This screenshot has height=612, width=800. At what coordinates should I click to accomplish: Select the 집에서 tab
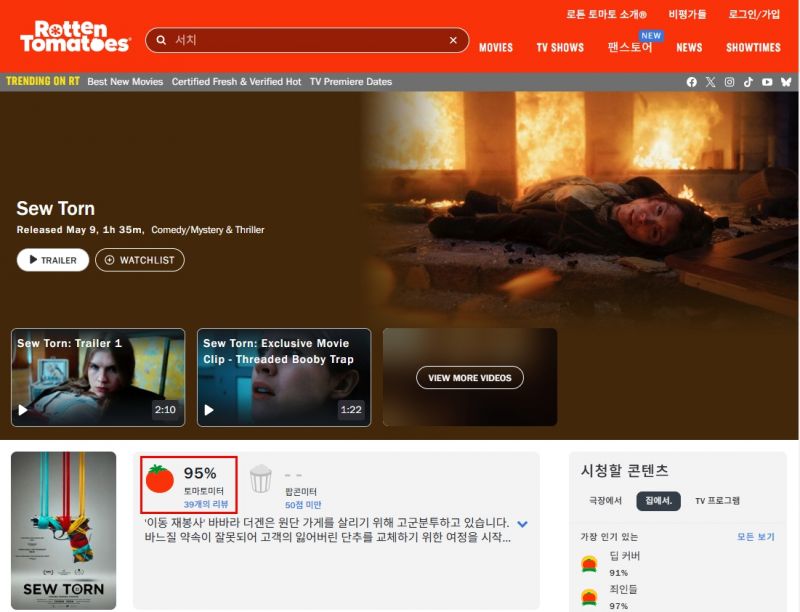click(x=658, y=501)
